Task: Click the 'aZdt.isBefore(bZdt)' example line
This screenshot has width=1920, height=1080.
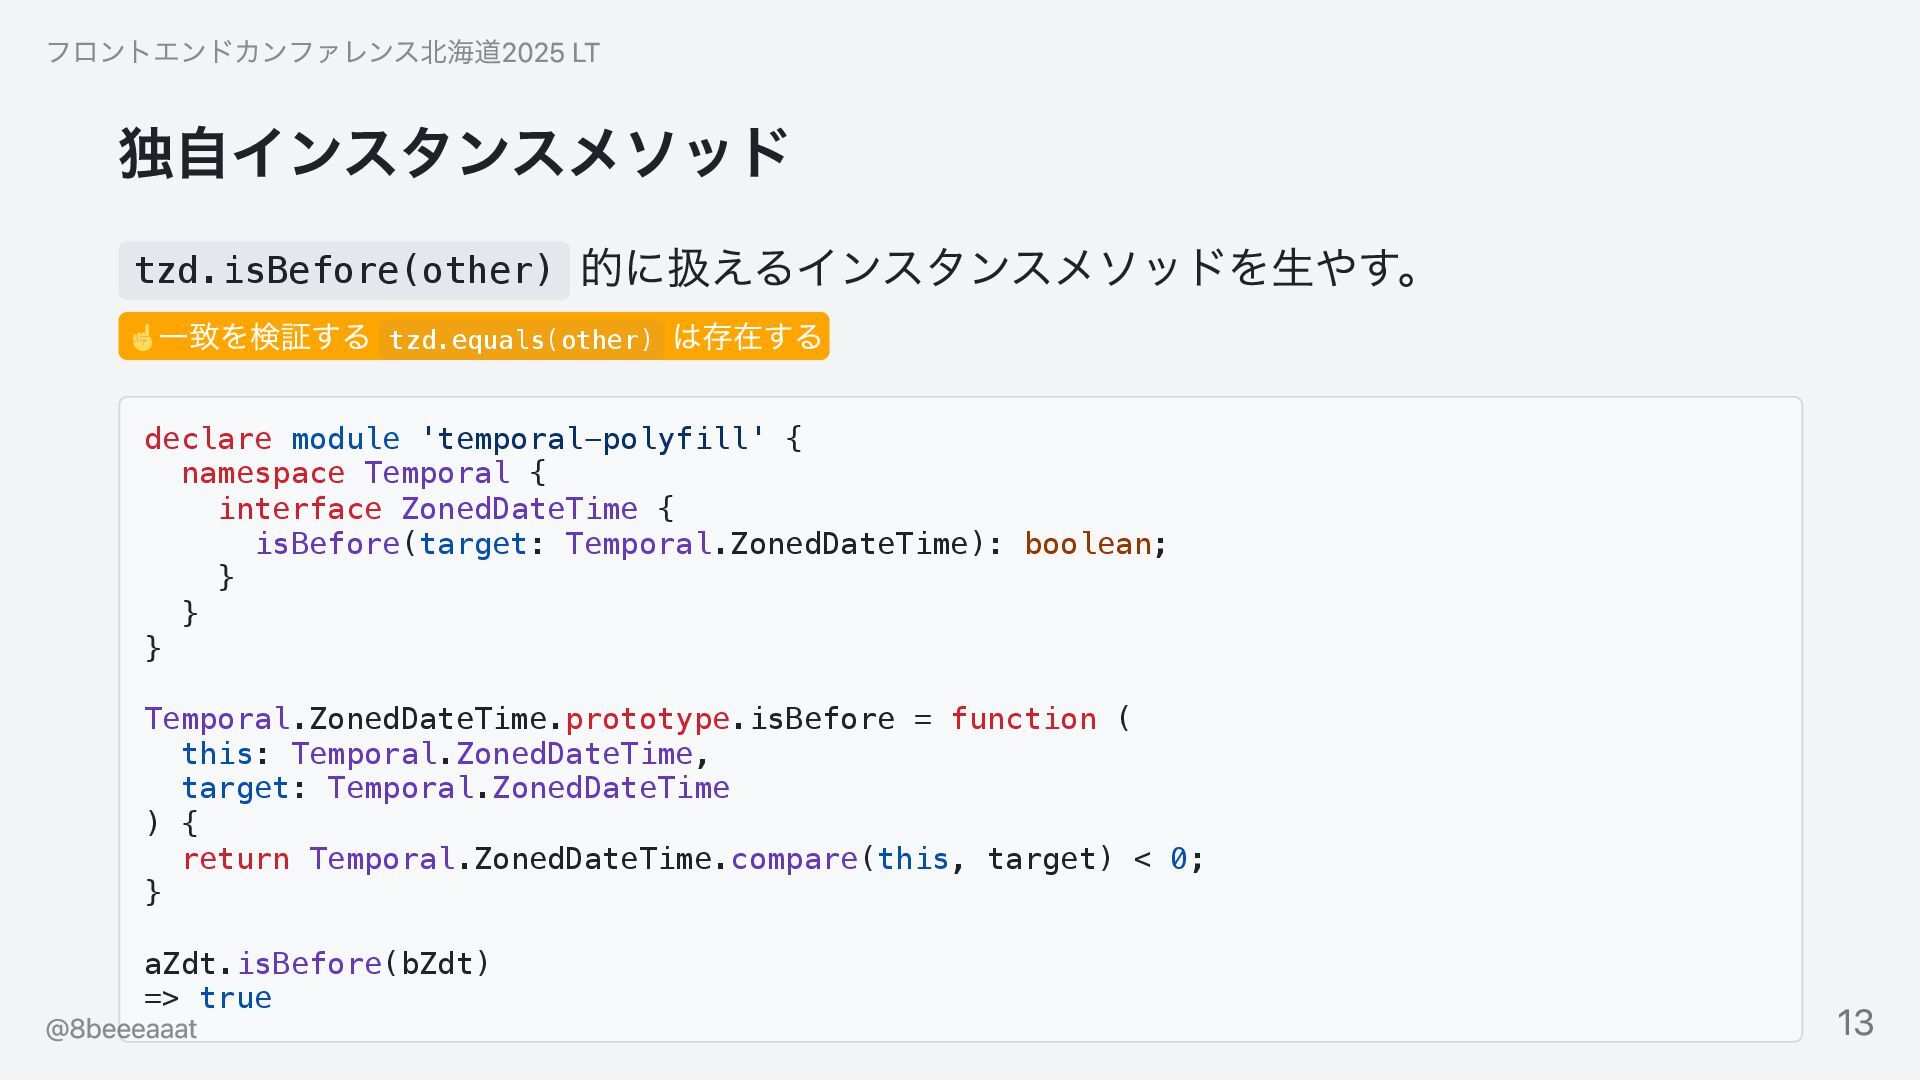Action: pyautogui.click(x=318, y=963)
